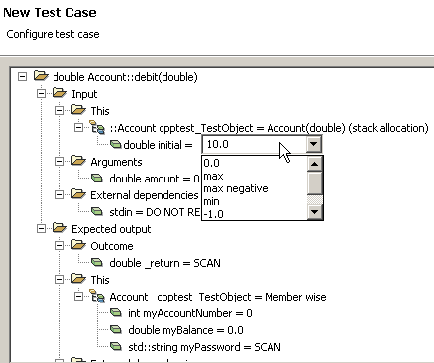Image resolution: width=434 pixels, height=363 pixels.
Task: Collapse the This node under Expected output
Action: (x=60, y=279)
